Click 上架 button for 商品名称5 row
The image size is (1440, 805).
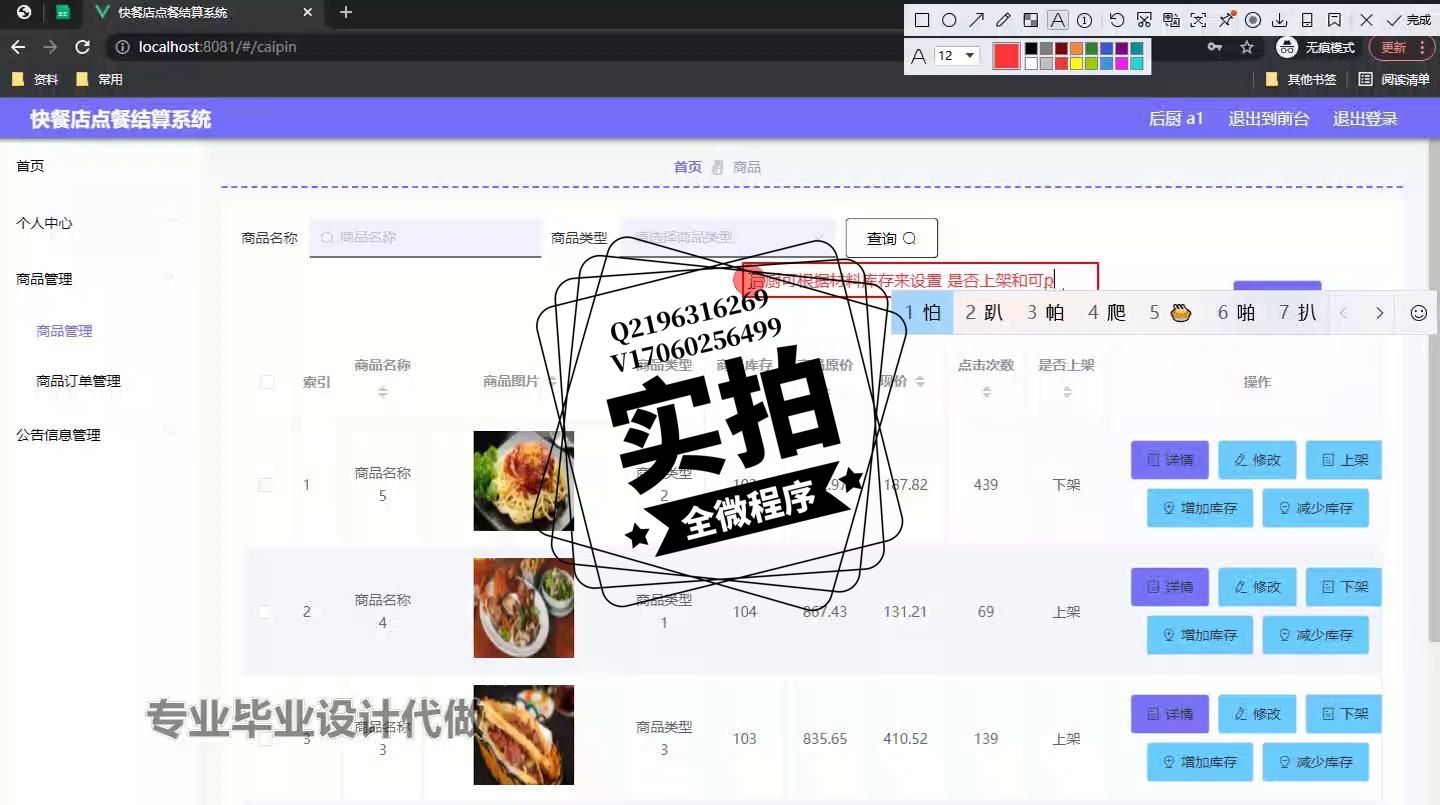1344,460
